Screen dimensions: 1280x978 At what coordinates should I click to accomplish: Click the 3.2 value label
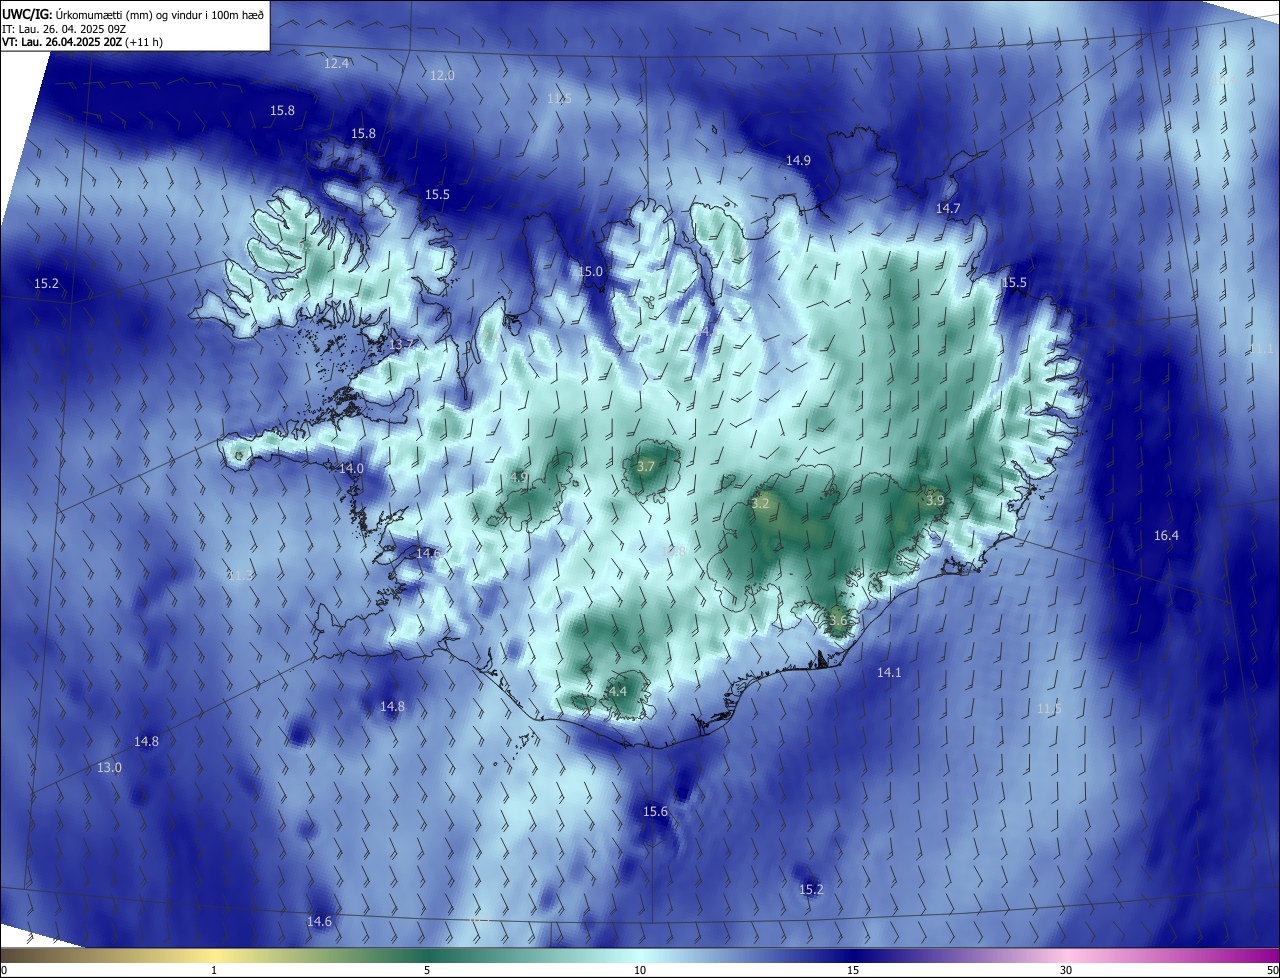click(x=760, y=504)
